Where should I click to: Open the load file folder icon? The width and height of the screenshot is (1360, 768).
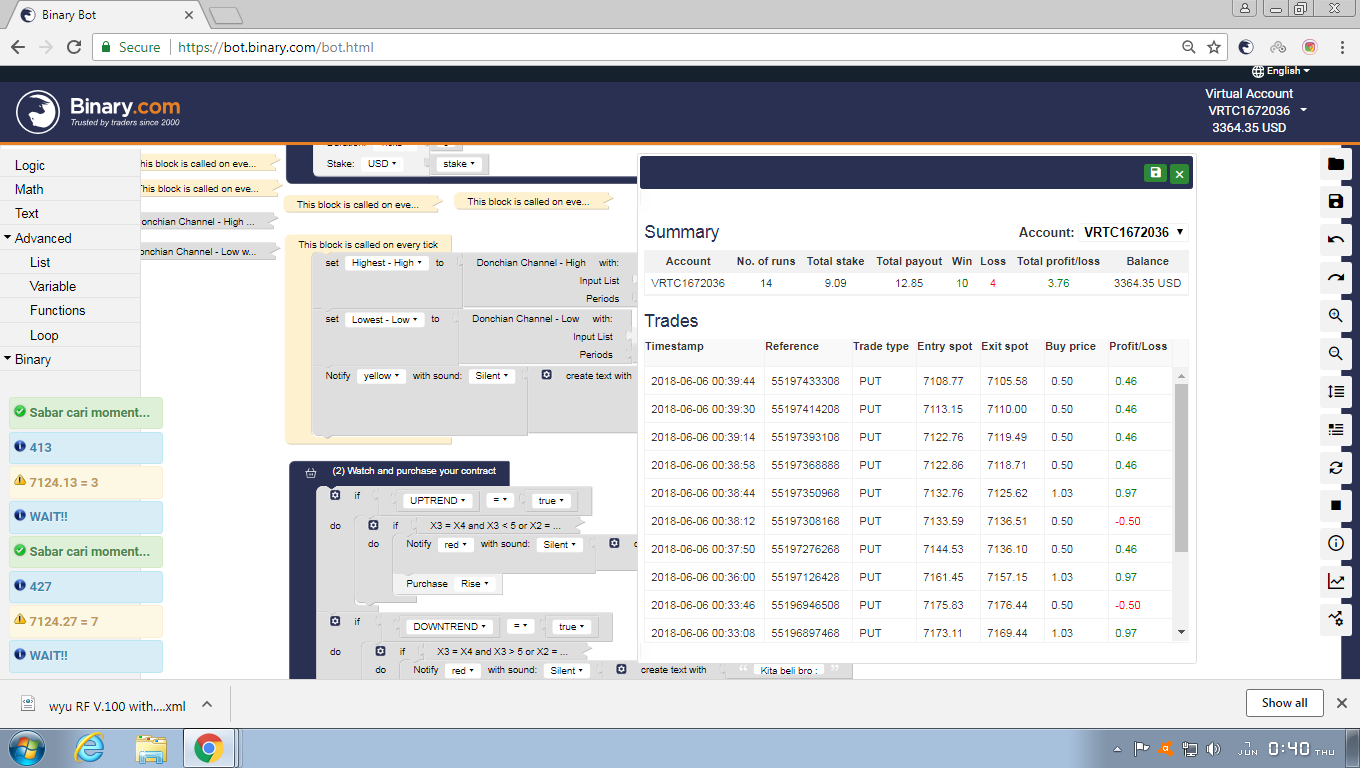point(1335,164)
